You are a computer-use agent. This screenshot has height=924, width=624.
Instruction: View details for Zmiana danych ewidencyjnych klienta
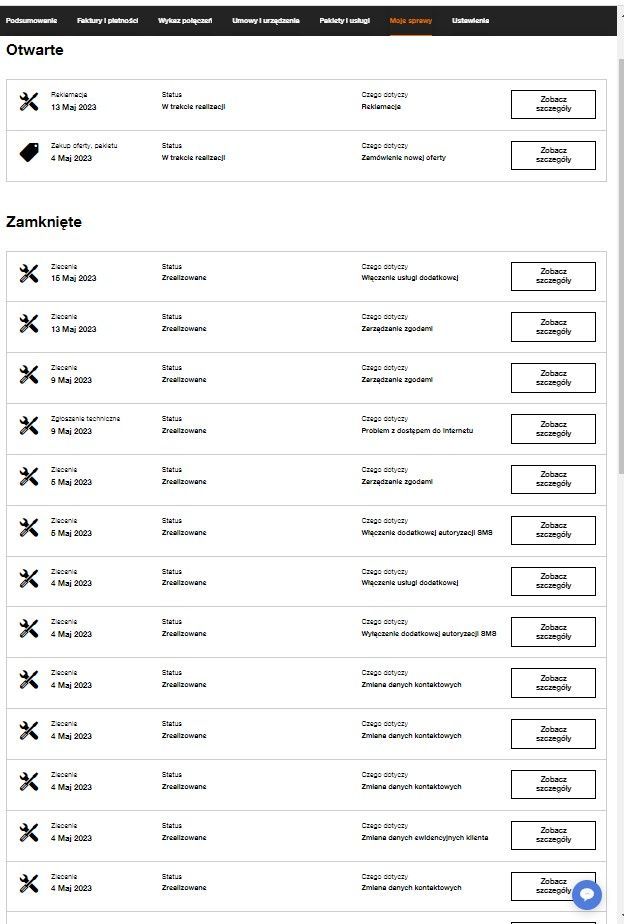pyautogui.click(x=553, y=835)
